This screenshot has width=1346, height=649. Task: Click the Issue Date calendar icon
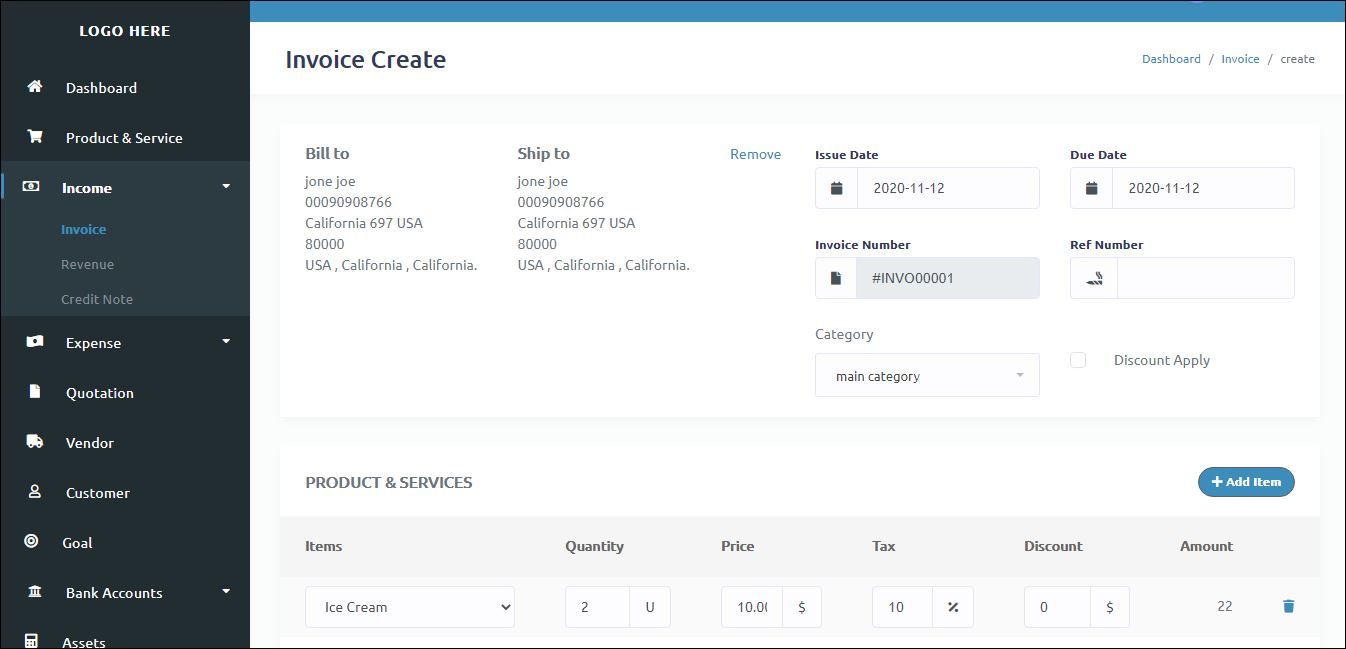(836, 188)
